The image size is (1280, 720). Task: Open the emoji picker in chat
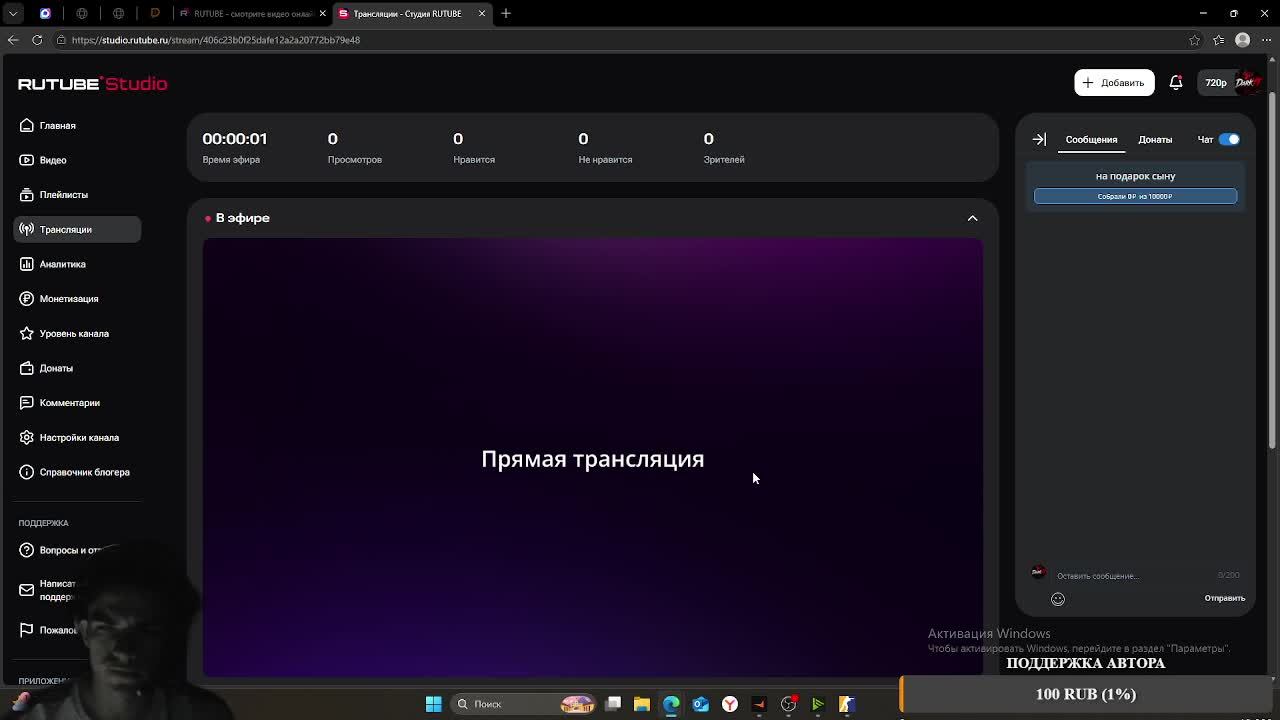[x=1058, y=599]
